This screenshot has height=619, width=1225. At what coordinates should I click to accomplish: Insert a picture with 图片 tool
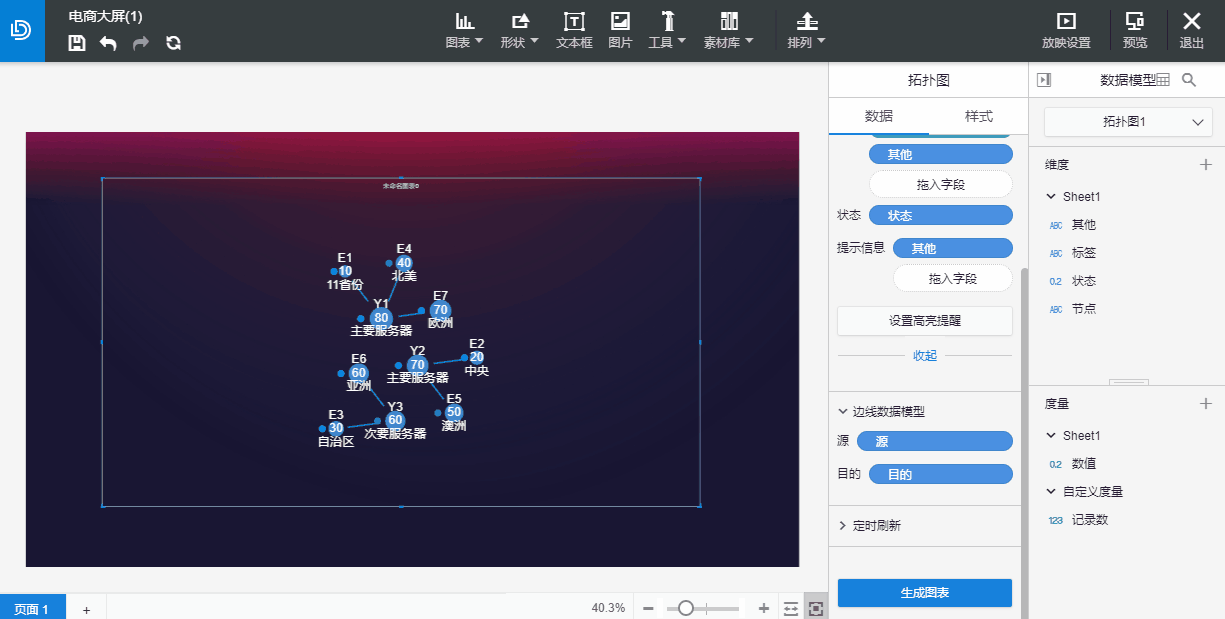620,30
